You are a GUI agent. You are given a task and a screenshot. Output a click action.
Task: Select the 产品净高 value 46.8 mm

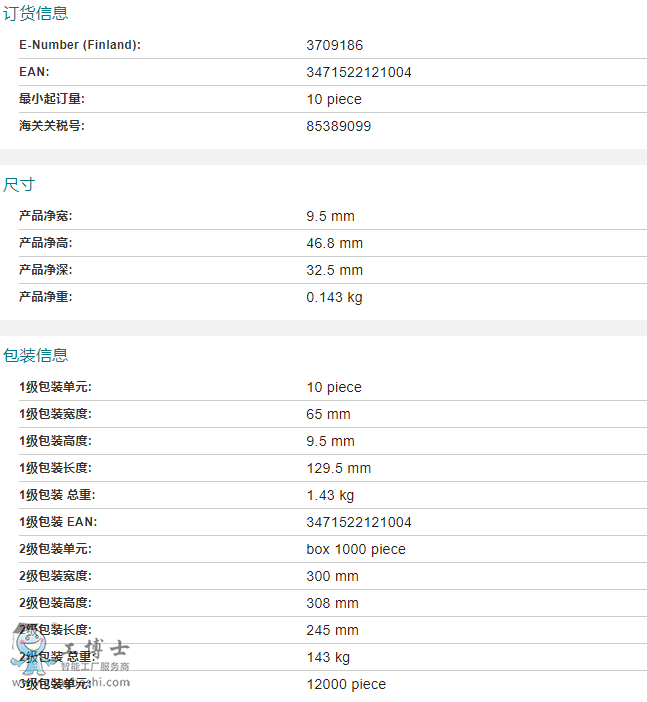334,243
